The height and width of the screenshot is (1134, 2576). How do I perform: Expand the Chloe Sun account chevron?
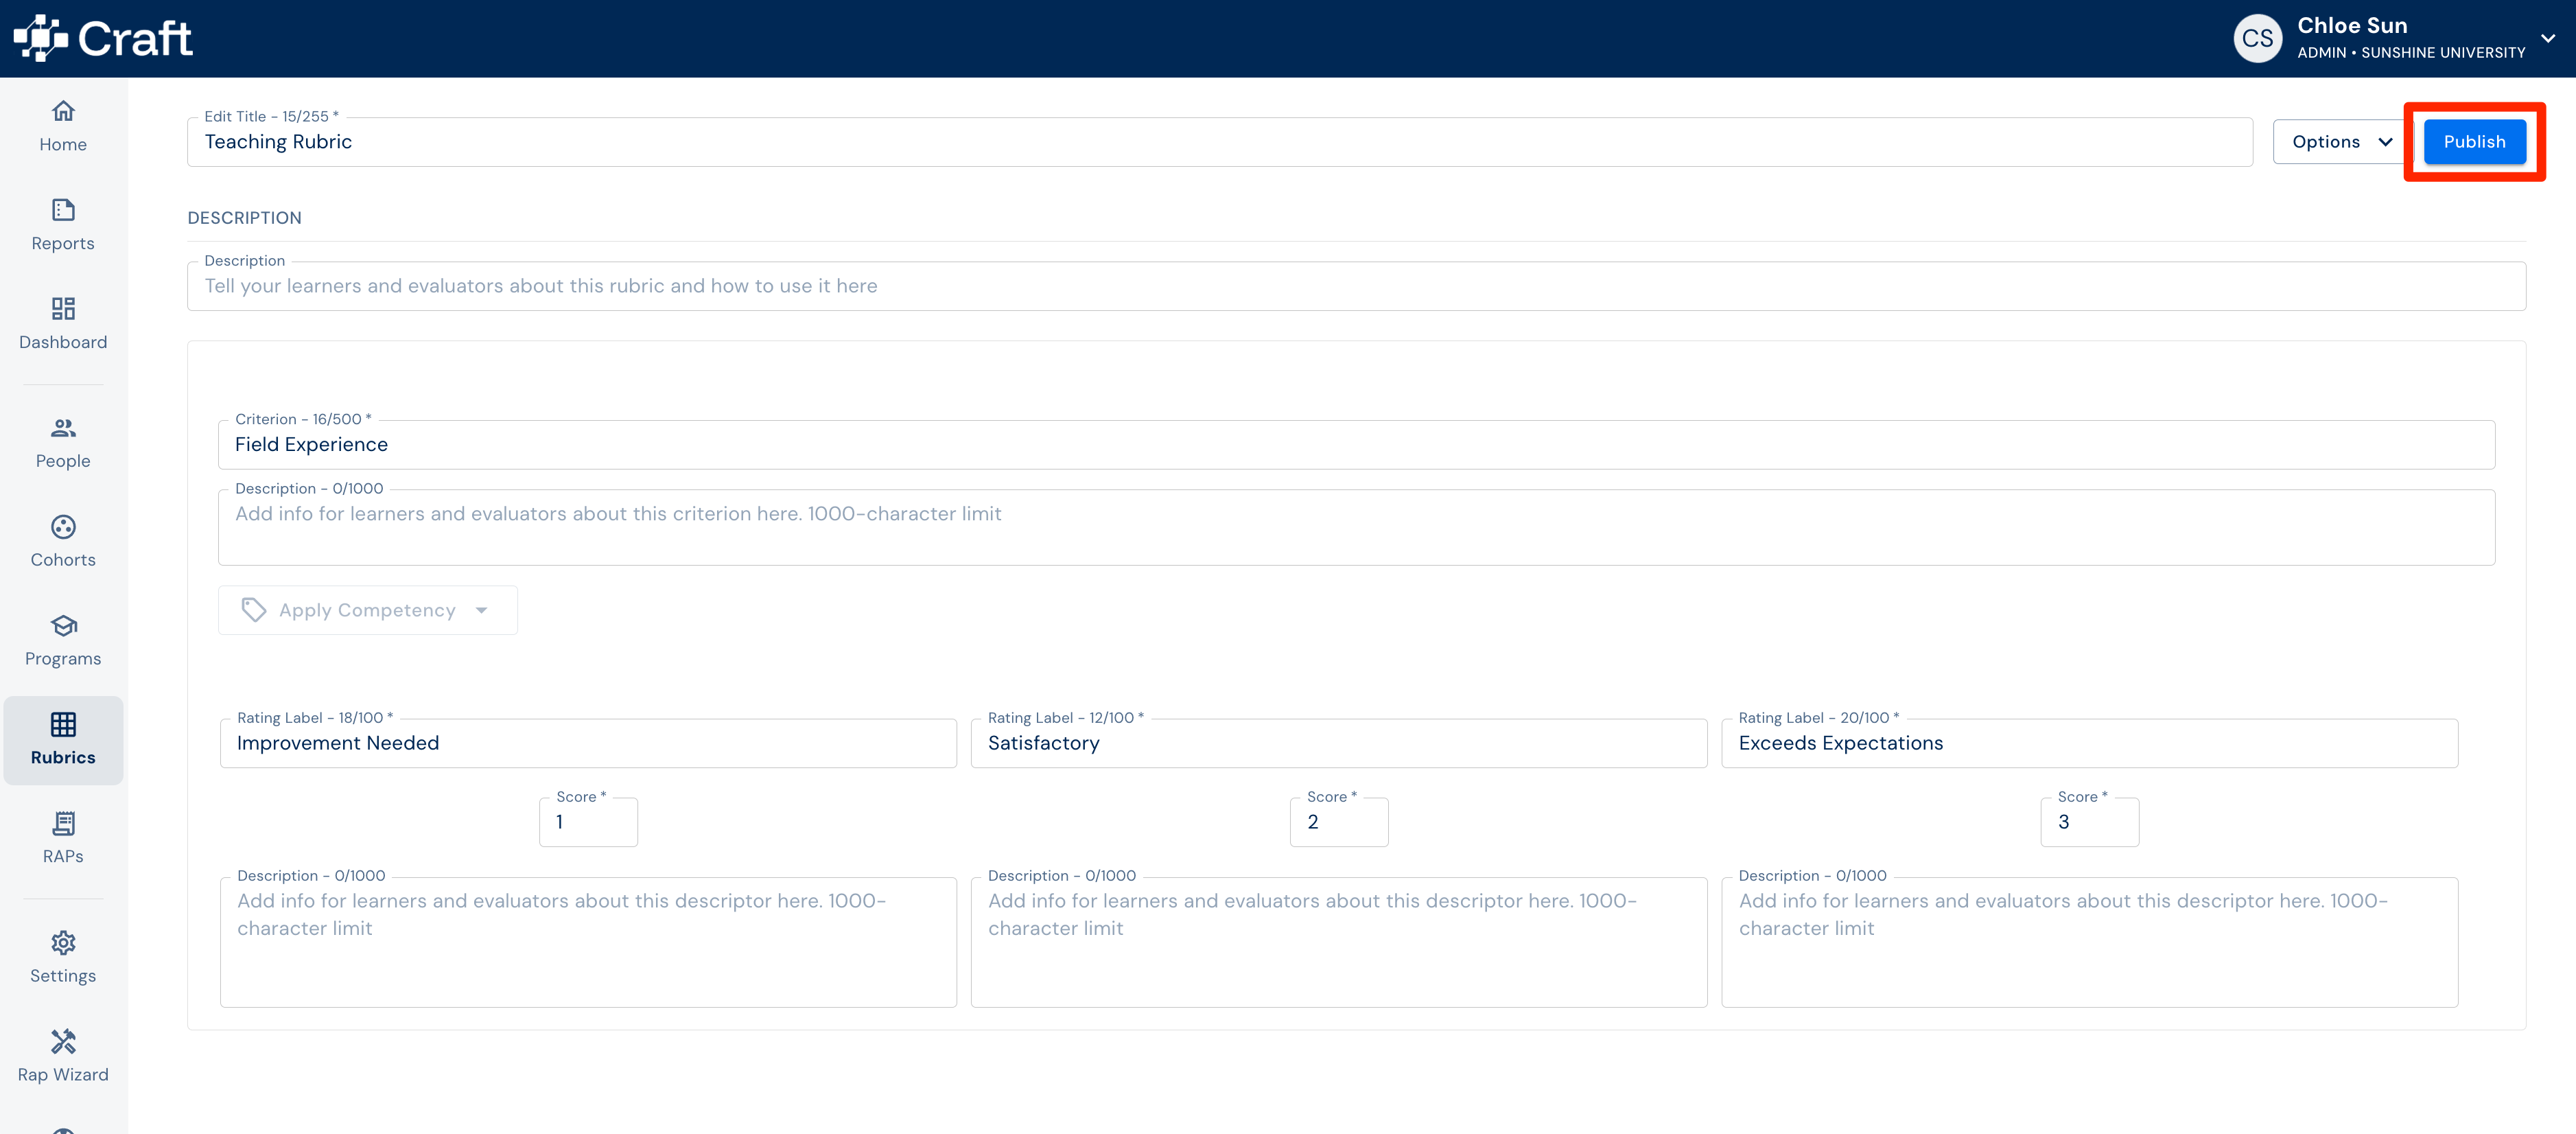click(x=2548, y=38)
